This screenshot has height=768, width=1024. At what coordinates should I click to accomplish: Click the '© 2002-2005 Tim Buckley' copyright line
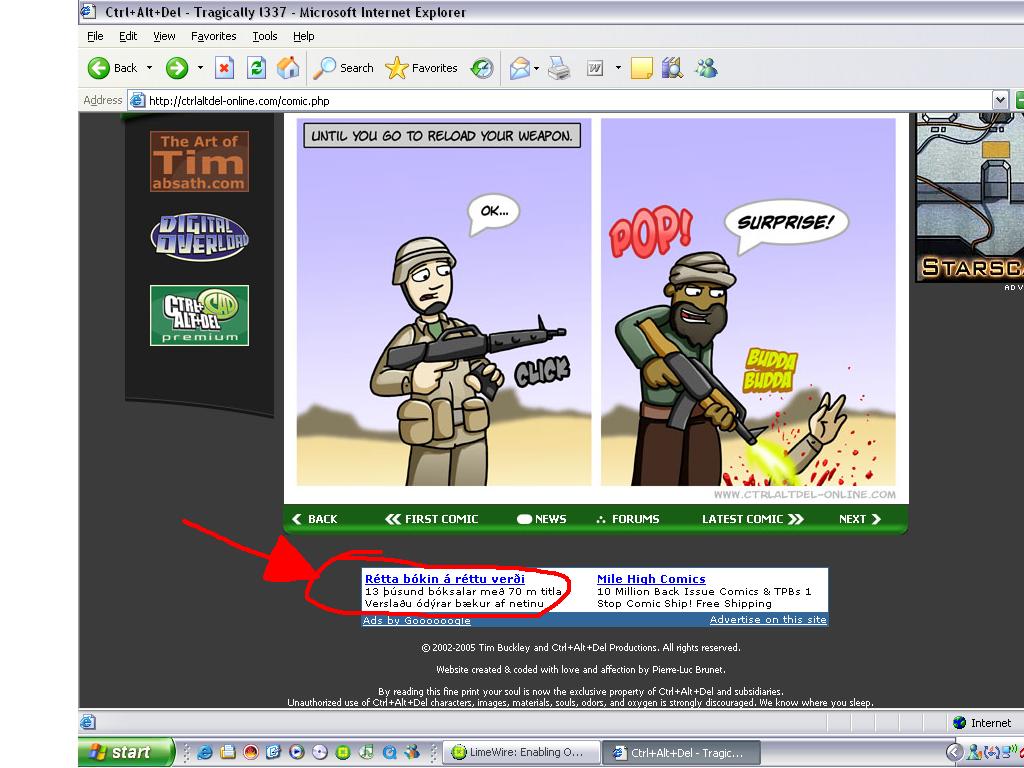581,648
